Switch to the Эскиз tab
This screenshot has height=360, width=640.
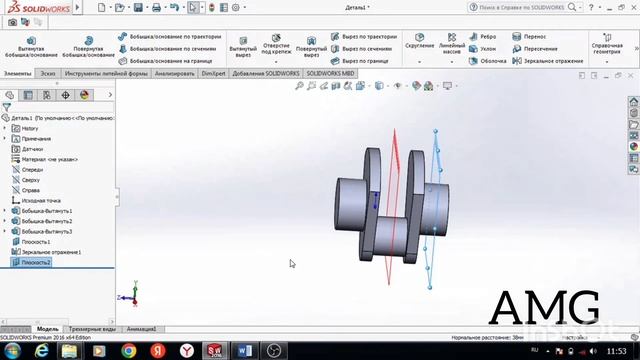(x=48, y=74)
